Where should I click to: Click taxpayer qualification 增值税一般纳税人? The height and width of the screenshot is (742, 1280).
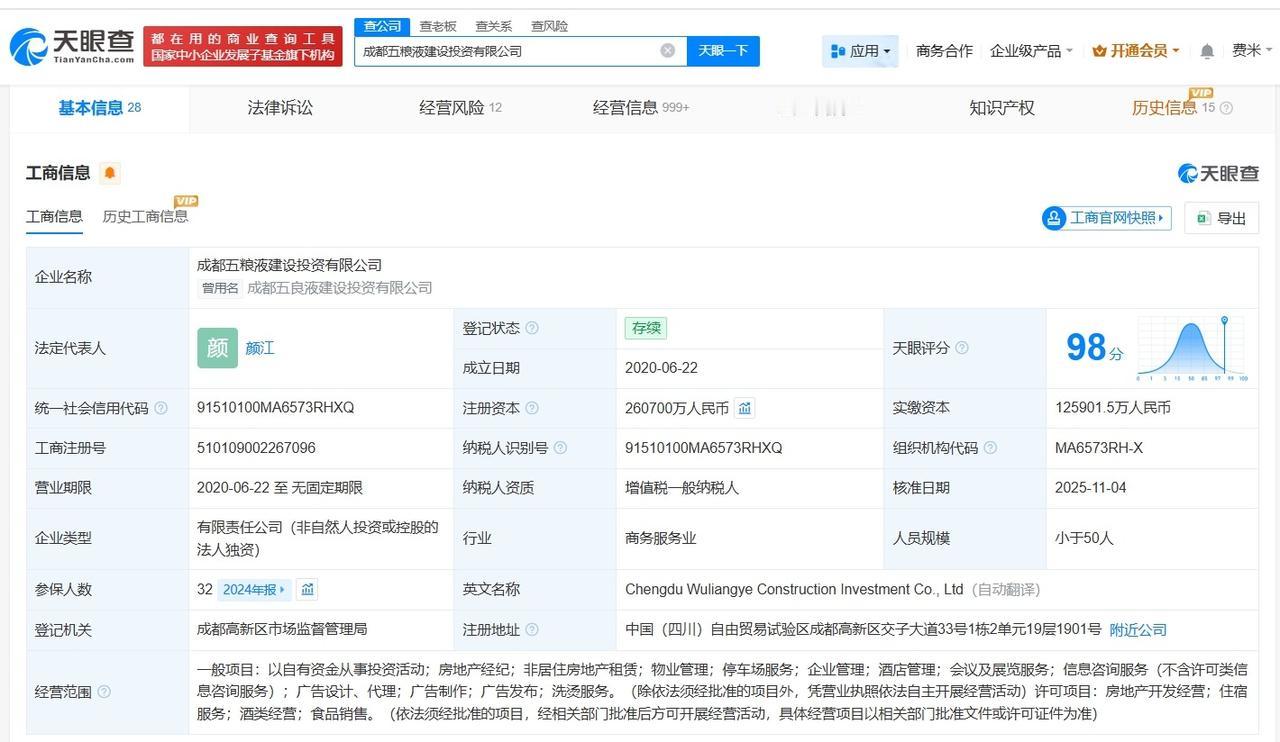(x=682, y=488)
